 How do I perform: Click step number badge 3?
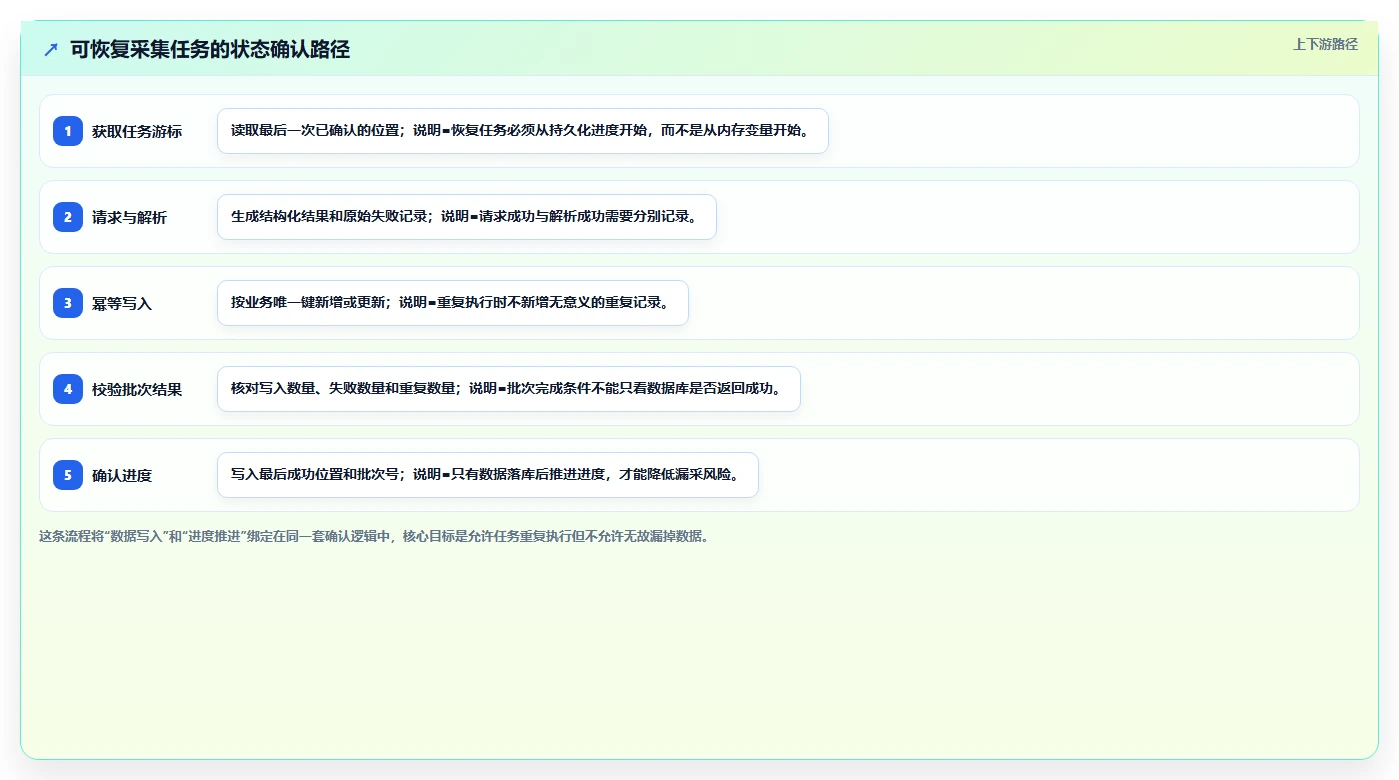(68, 302)
